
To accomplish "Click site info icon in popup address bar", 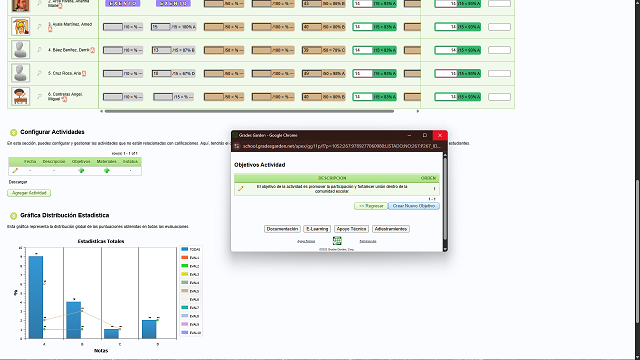I will pos(237,146).
